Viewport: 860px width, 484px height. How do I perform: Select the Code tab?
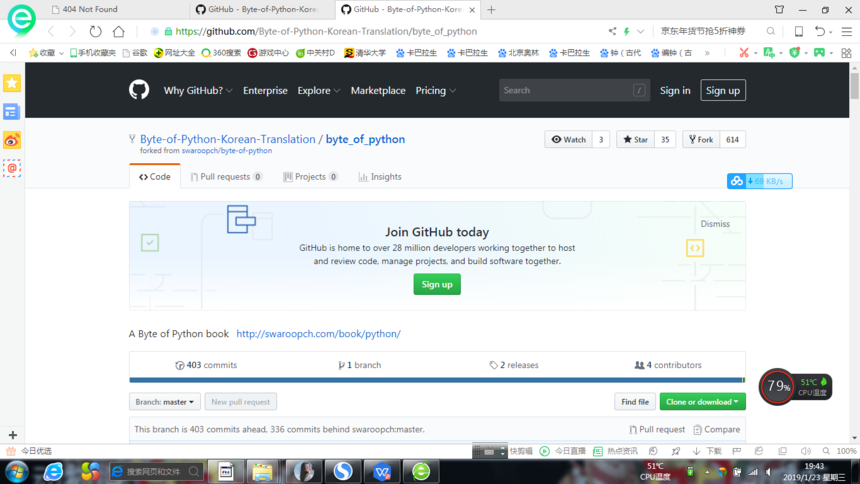coord(155,177)
